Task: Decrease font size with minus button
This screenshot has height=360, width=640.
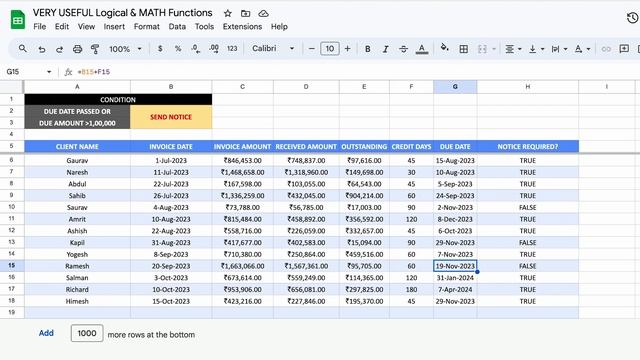Action: click(311, 49)
